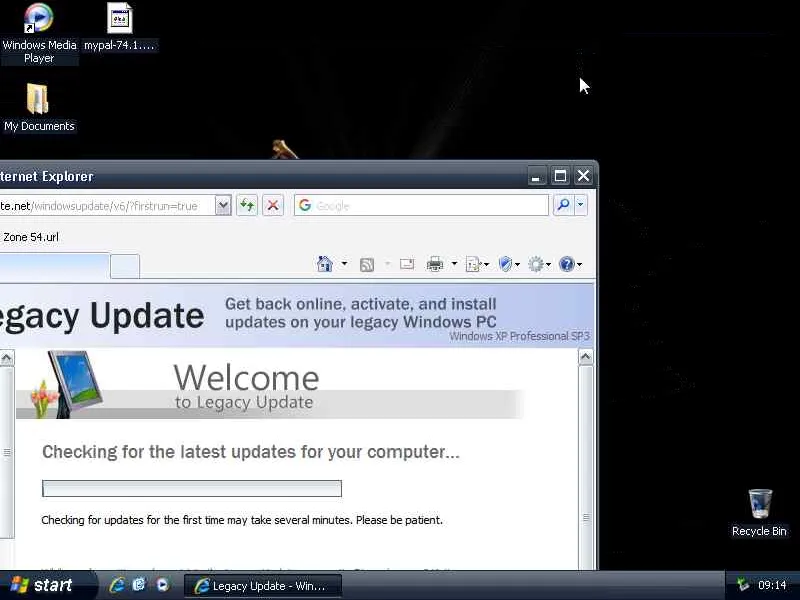
Task: Click the taskbar clock showing 09:14
Action: click(772, 585)
